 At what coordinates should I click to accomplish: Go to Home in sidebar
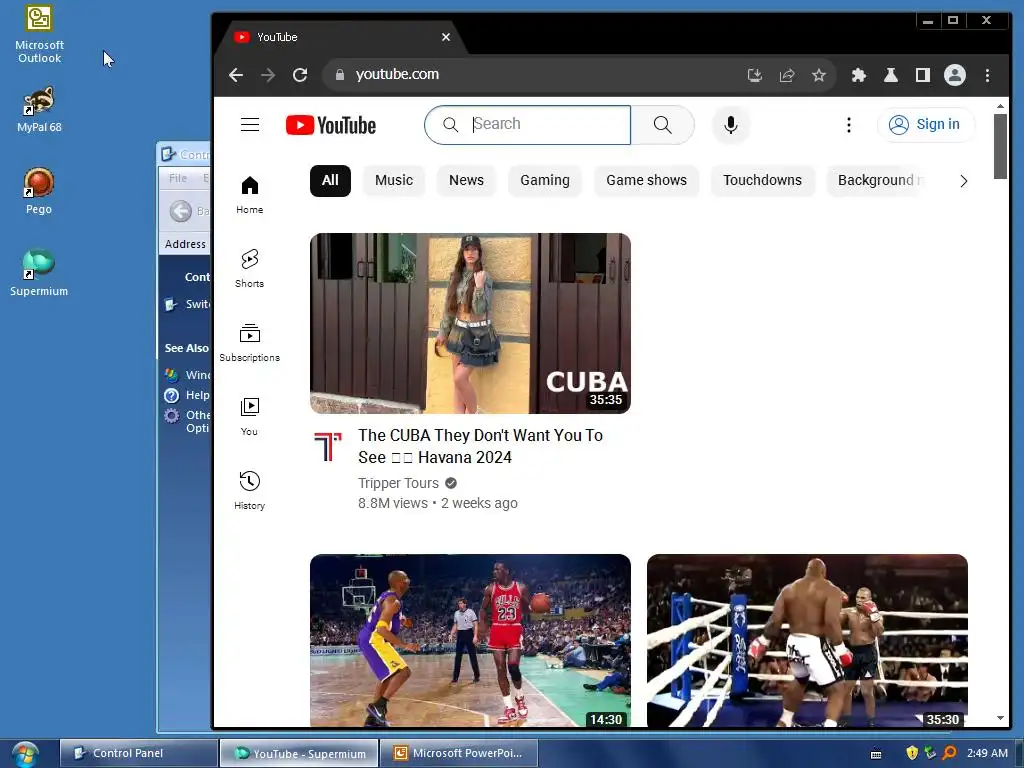249,195
